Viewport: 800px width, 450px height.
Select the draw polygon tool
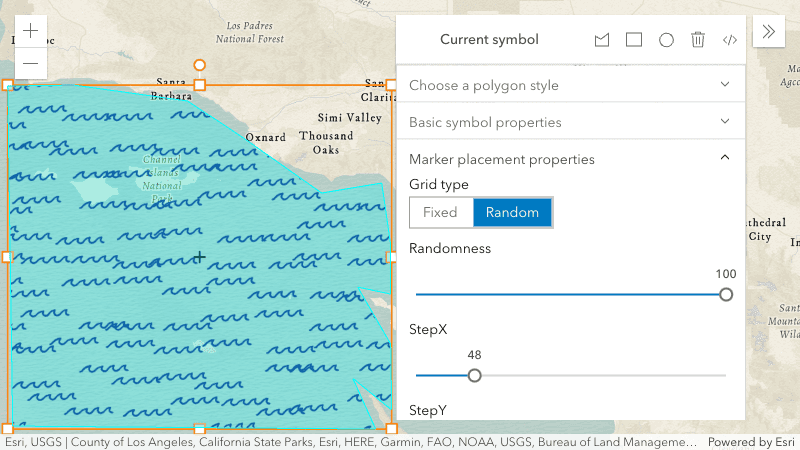pos(602,40)
